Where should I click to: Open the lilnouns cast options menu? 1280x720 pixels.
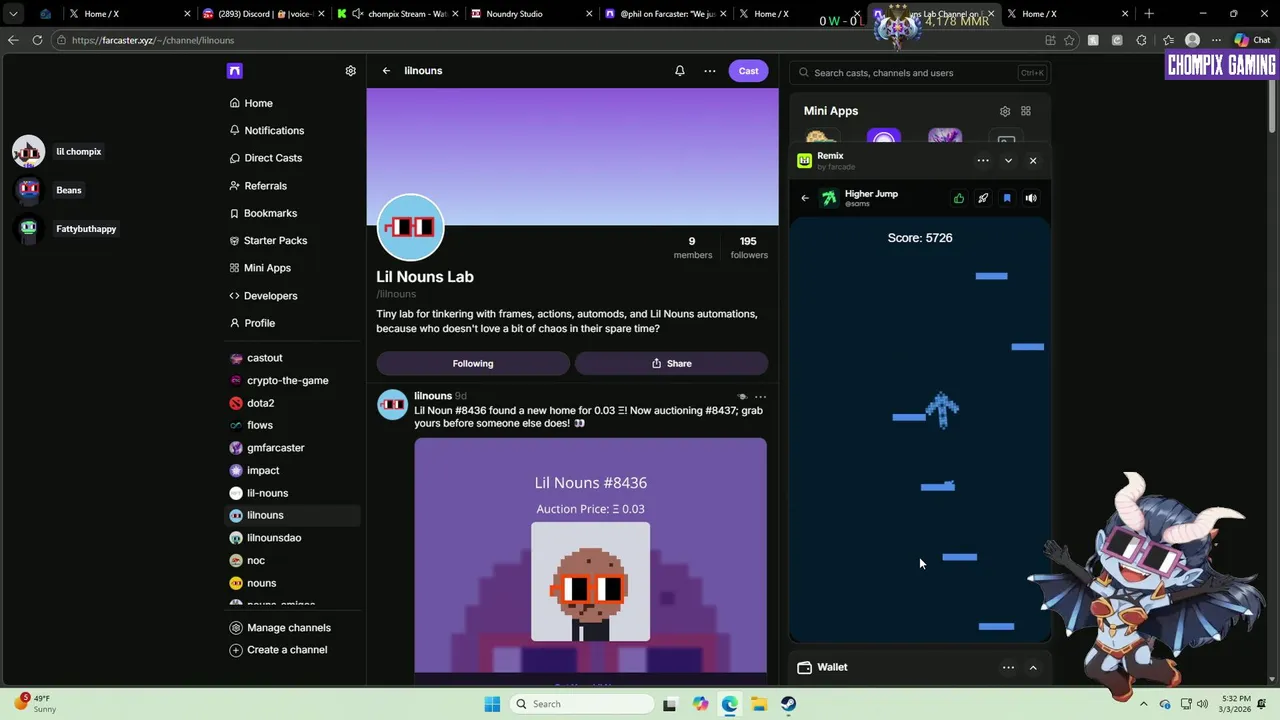(760, 397)
